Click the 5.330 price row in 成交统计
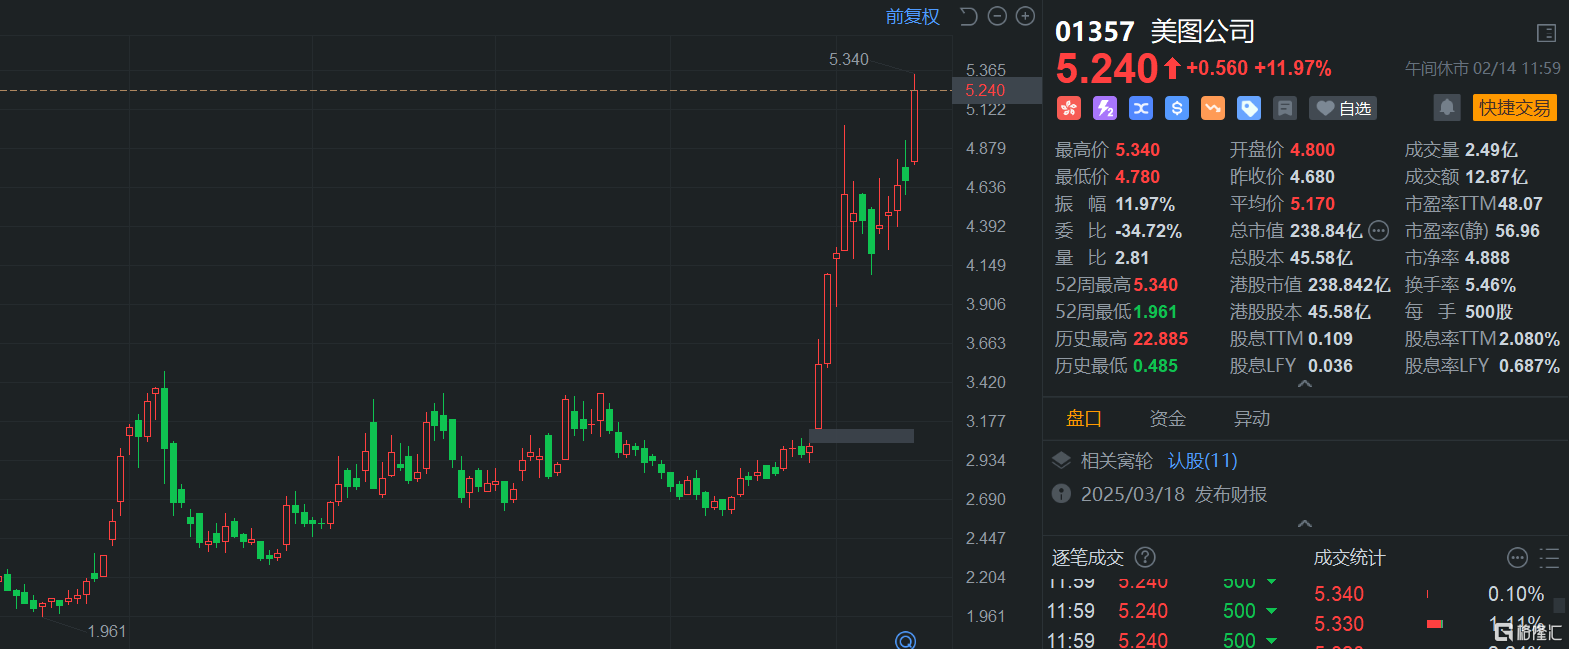The height and width of the screenshot is (649, 1569). coord(1430,624)
